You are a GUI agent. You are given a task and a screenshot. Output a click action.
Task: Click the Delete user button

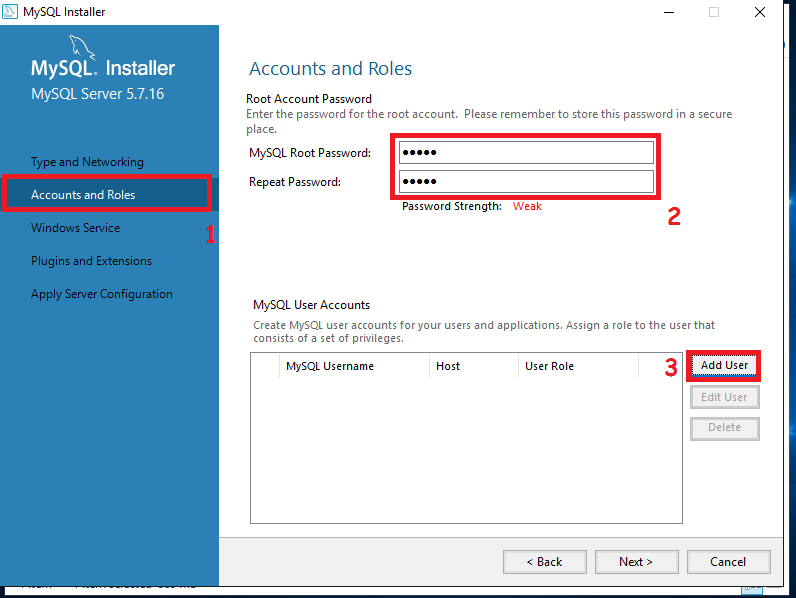(724, 428)
